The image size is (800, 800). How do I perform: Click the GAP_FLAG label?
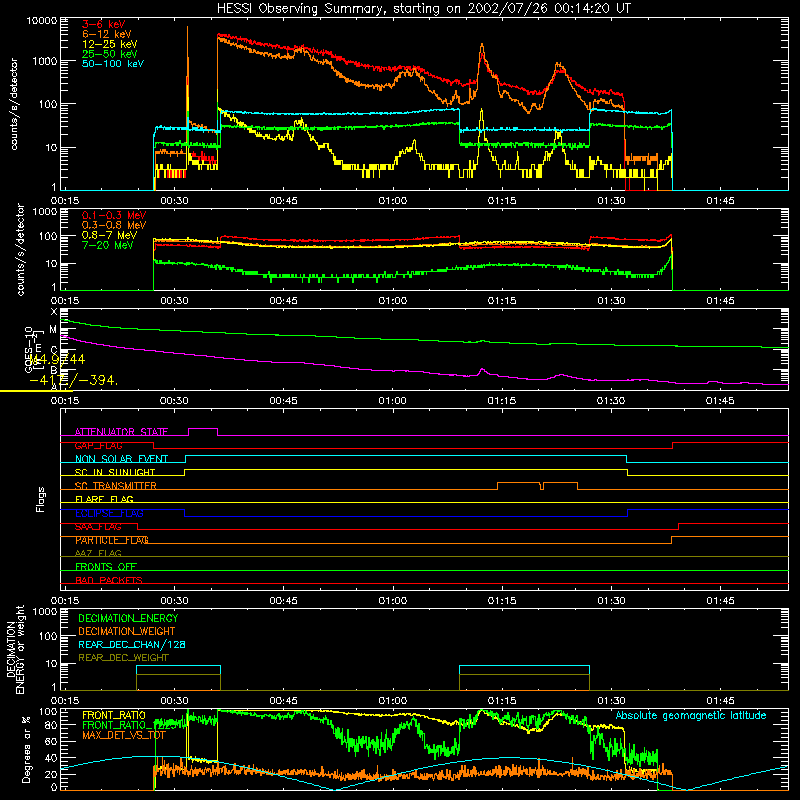(x=98, y=445)
